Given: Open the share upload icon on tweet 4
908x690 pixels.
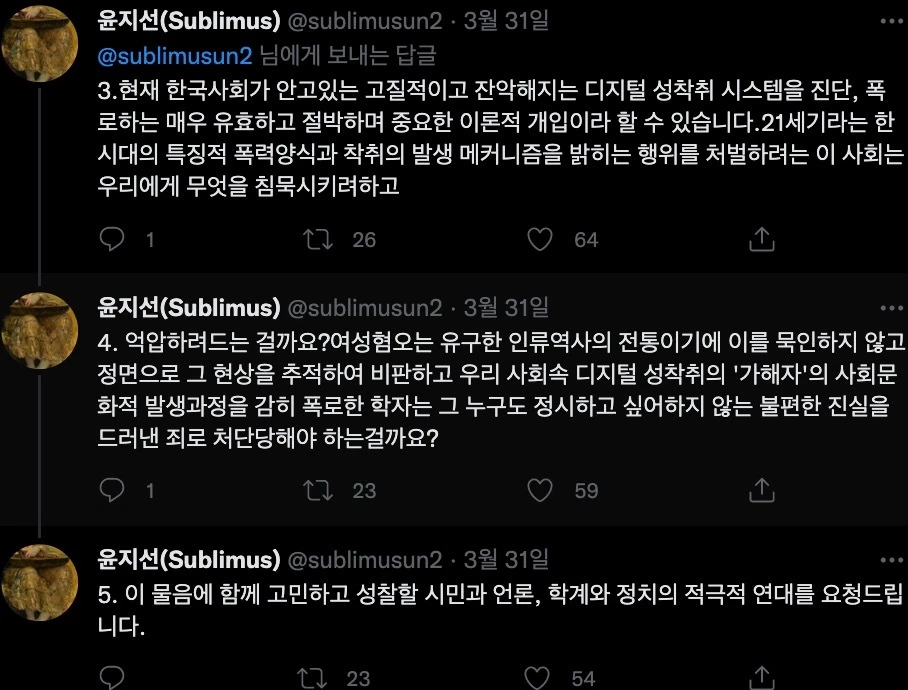Looking at the screenshot, I should click(762, 490).
